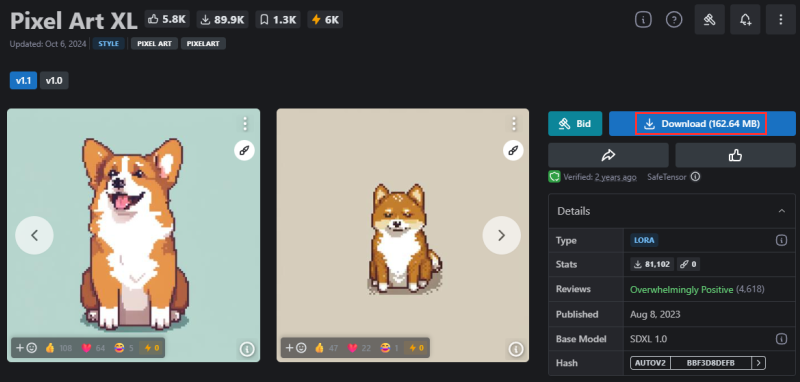Click the STYLE tag
Image resolution: width=800 pixels, height=382 pixels.
pos(108,44)
